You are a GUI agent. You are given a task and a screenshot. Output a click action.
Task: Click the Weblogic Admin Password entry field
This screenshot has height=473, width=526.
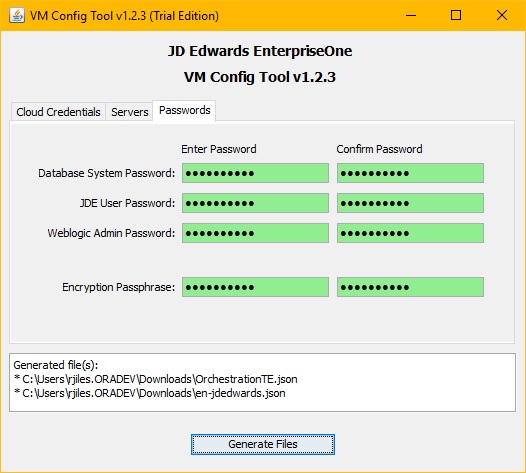tap(255, 233)
